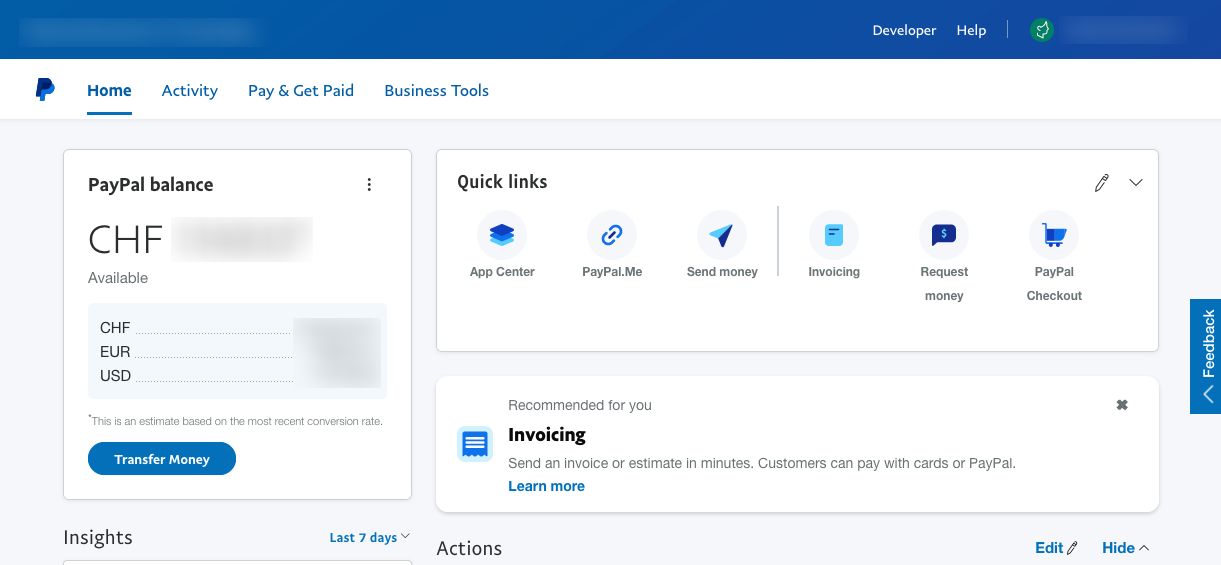Click Learn more under Invoicing
The width and height of the screenshot is (1221, 565).
tap(546, 486)
